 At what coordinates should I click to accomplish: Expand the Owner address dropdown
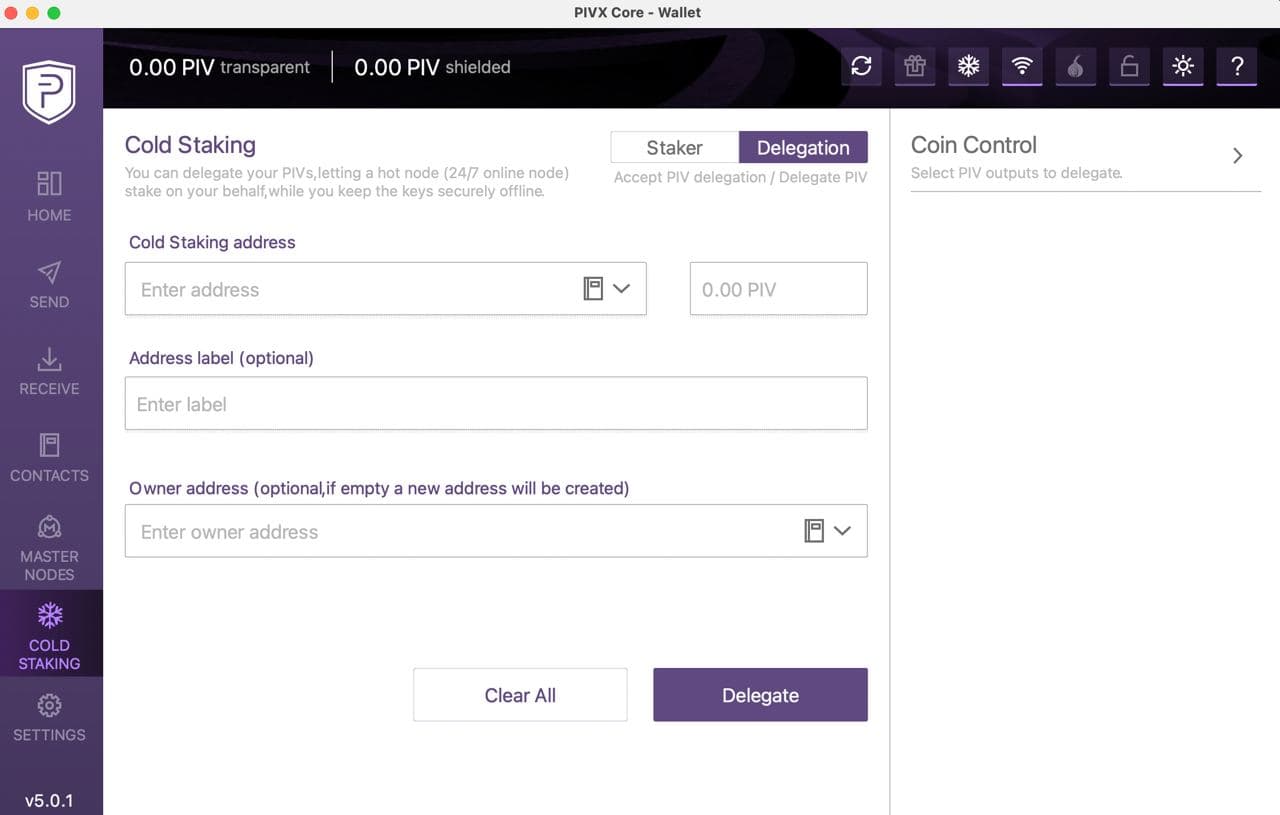(x=843, y=531)
